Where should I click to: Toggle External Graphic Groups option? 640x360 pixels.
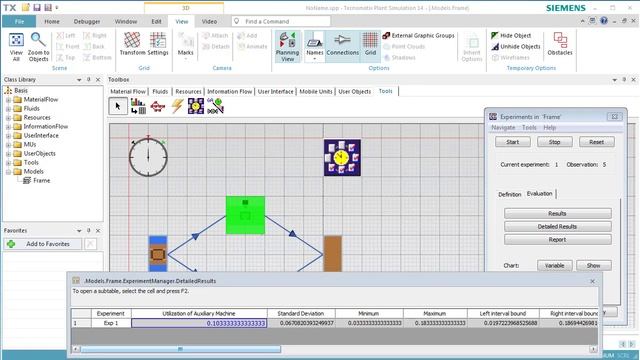point(418,36)
